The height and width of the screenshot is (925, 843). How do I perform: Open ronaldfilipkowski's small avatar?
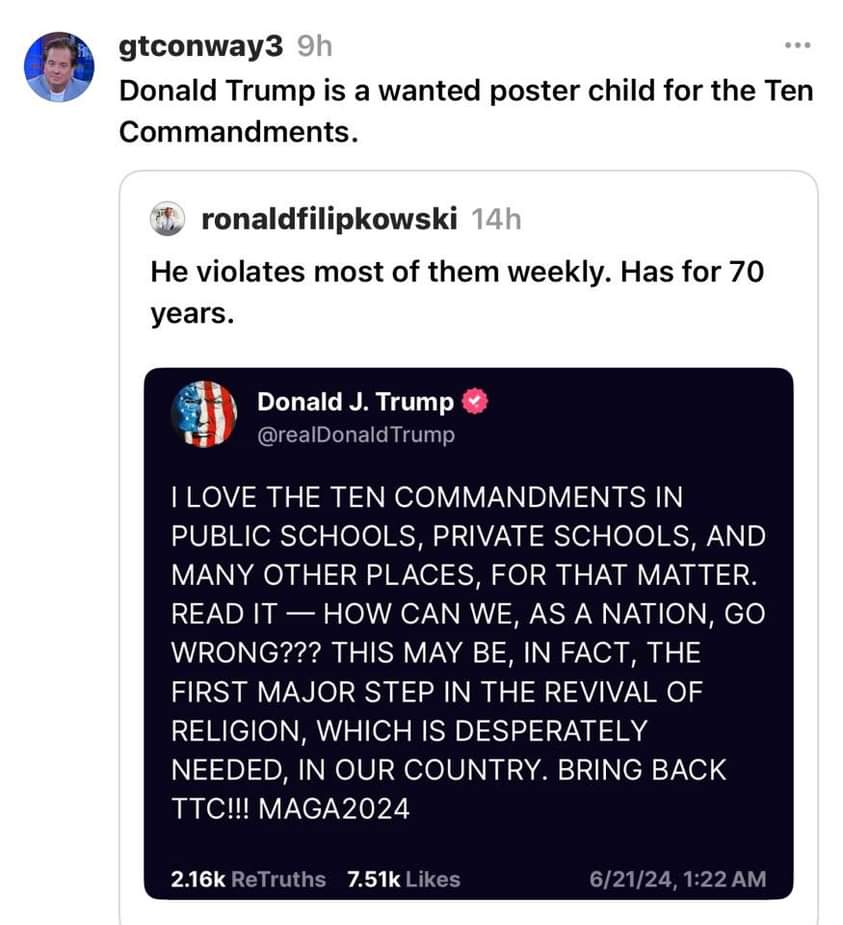click(167, 219)
